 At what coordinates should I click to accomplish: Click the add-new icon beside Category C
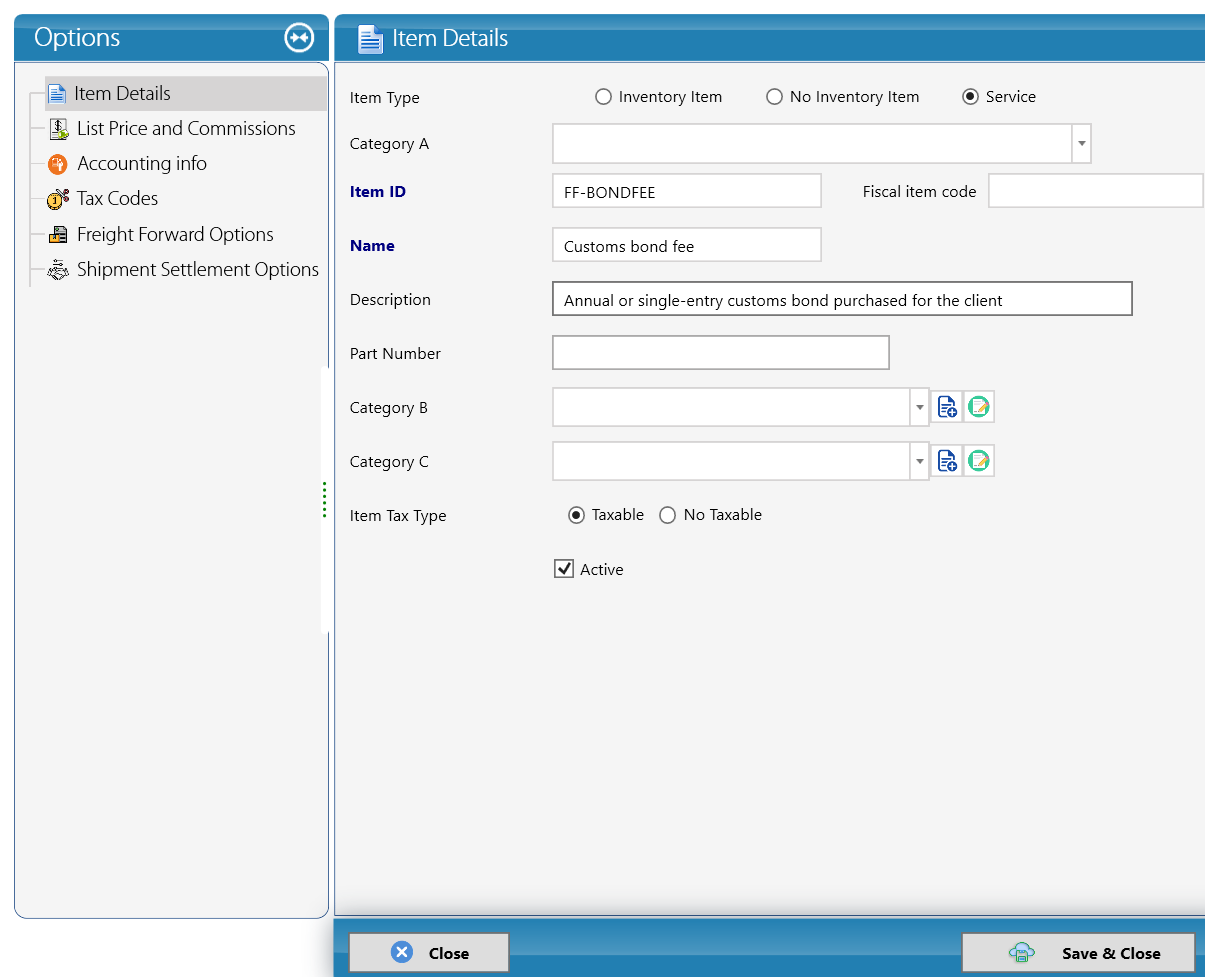(x=947, y=461)
